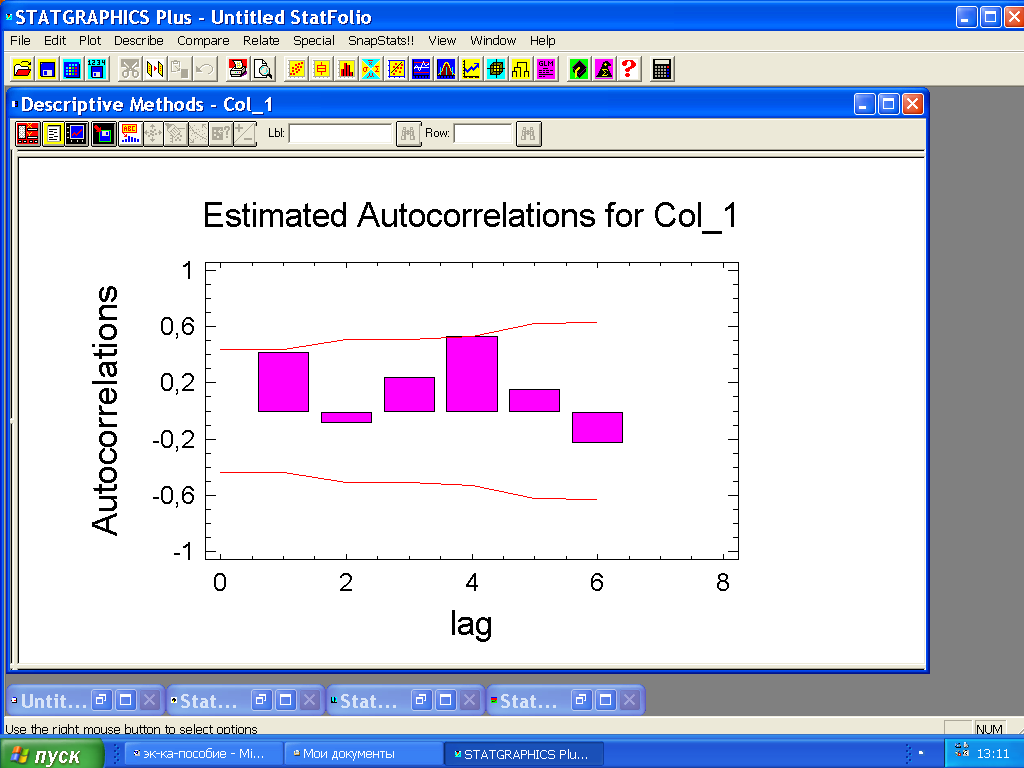The width and height of the screenshot is (1024, 768).
Task: Maximize the minimized Untit... window
Action: [x=125, y=700]
